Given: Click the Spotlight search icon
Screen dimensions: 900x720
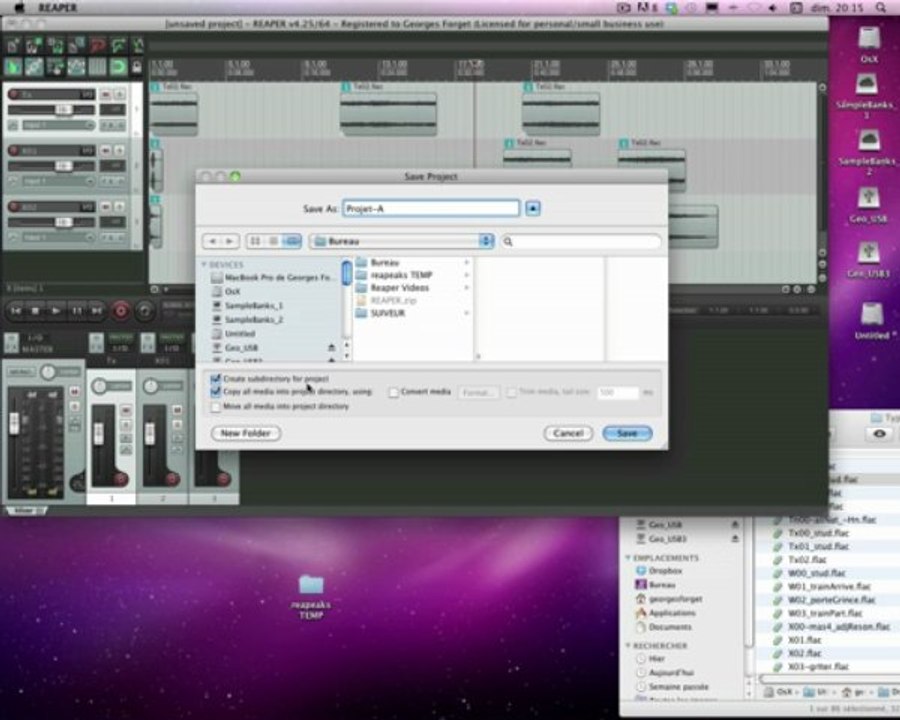Looking at the screenshot, I should click(x=880, y=7).
